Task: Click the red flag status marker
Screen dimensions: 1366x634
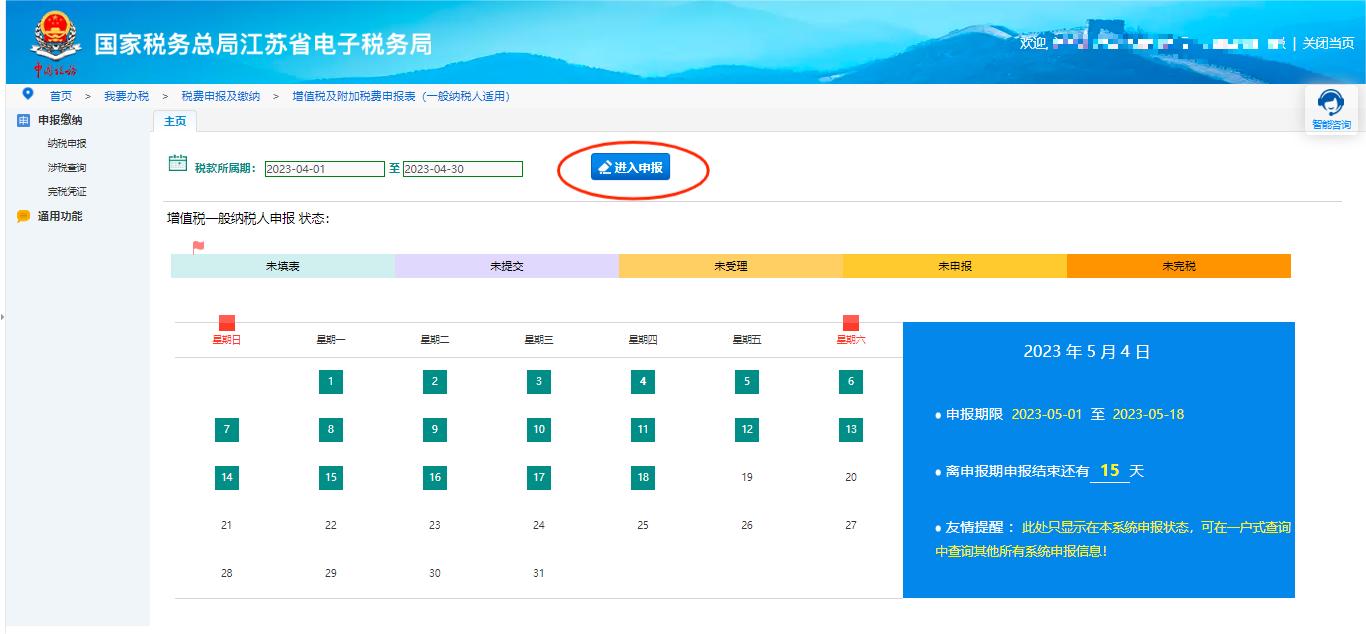Action: tap(198, 247)
